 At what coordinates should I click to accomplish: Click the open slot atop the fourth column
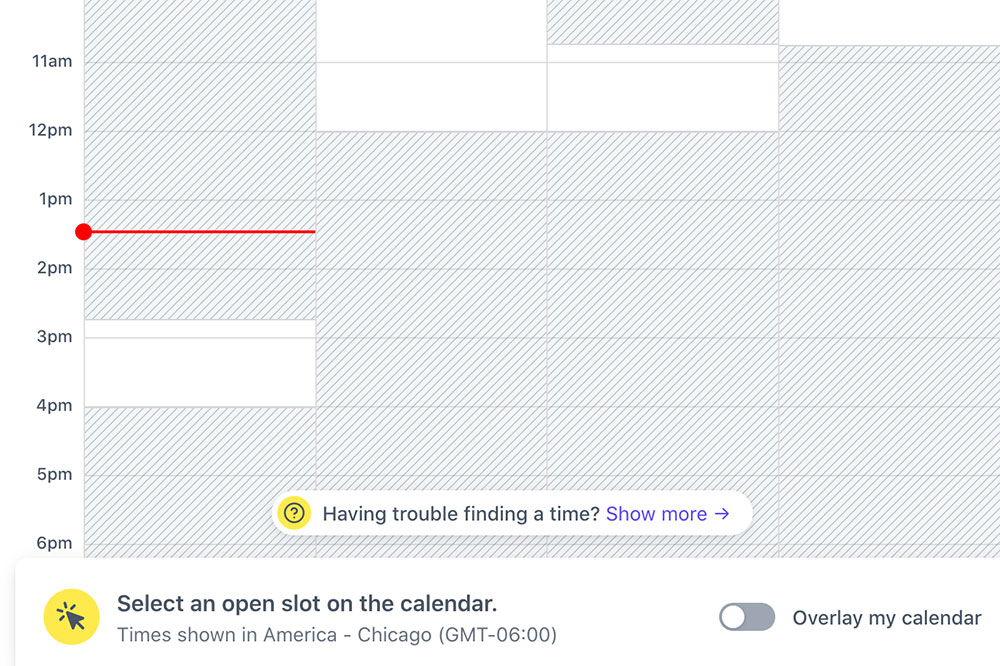point(888,22)
